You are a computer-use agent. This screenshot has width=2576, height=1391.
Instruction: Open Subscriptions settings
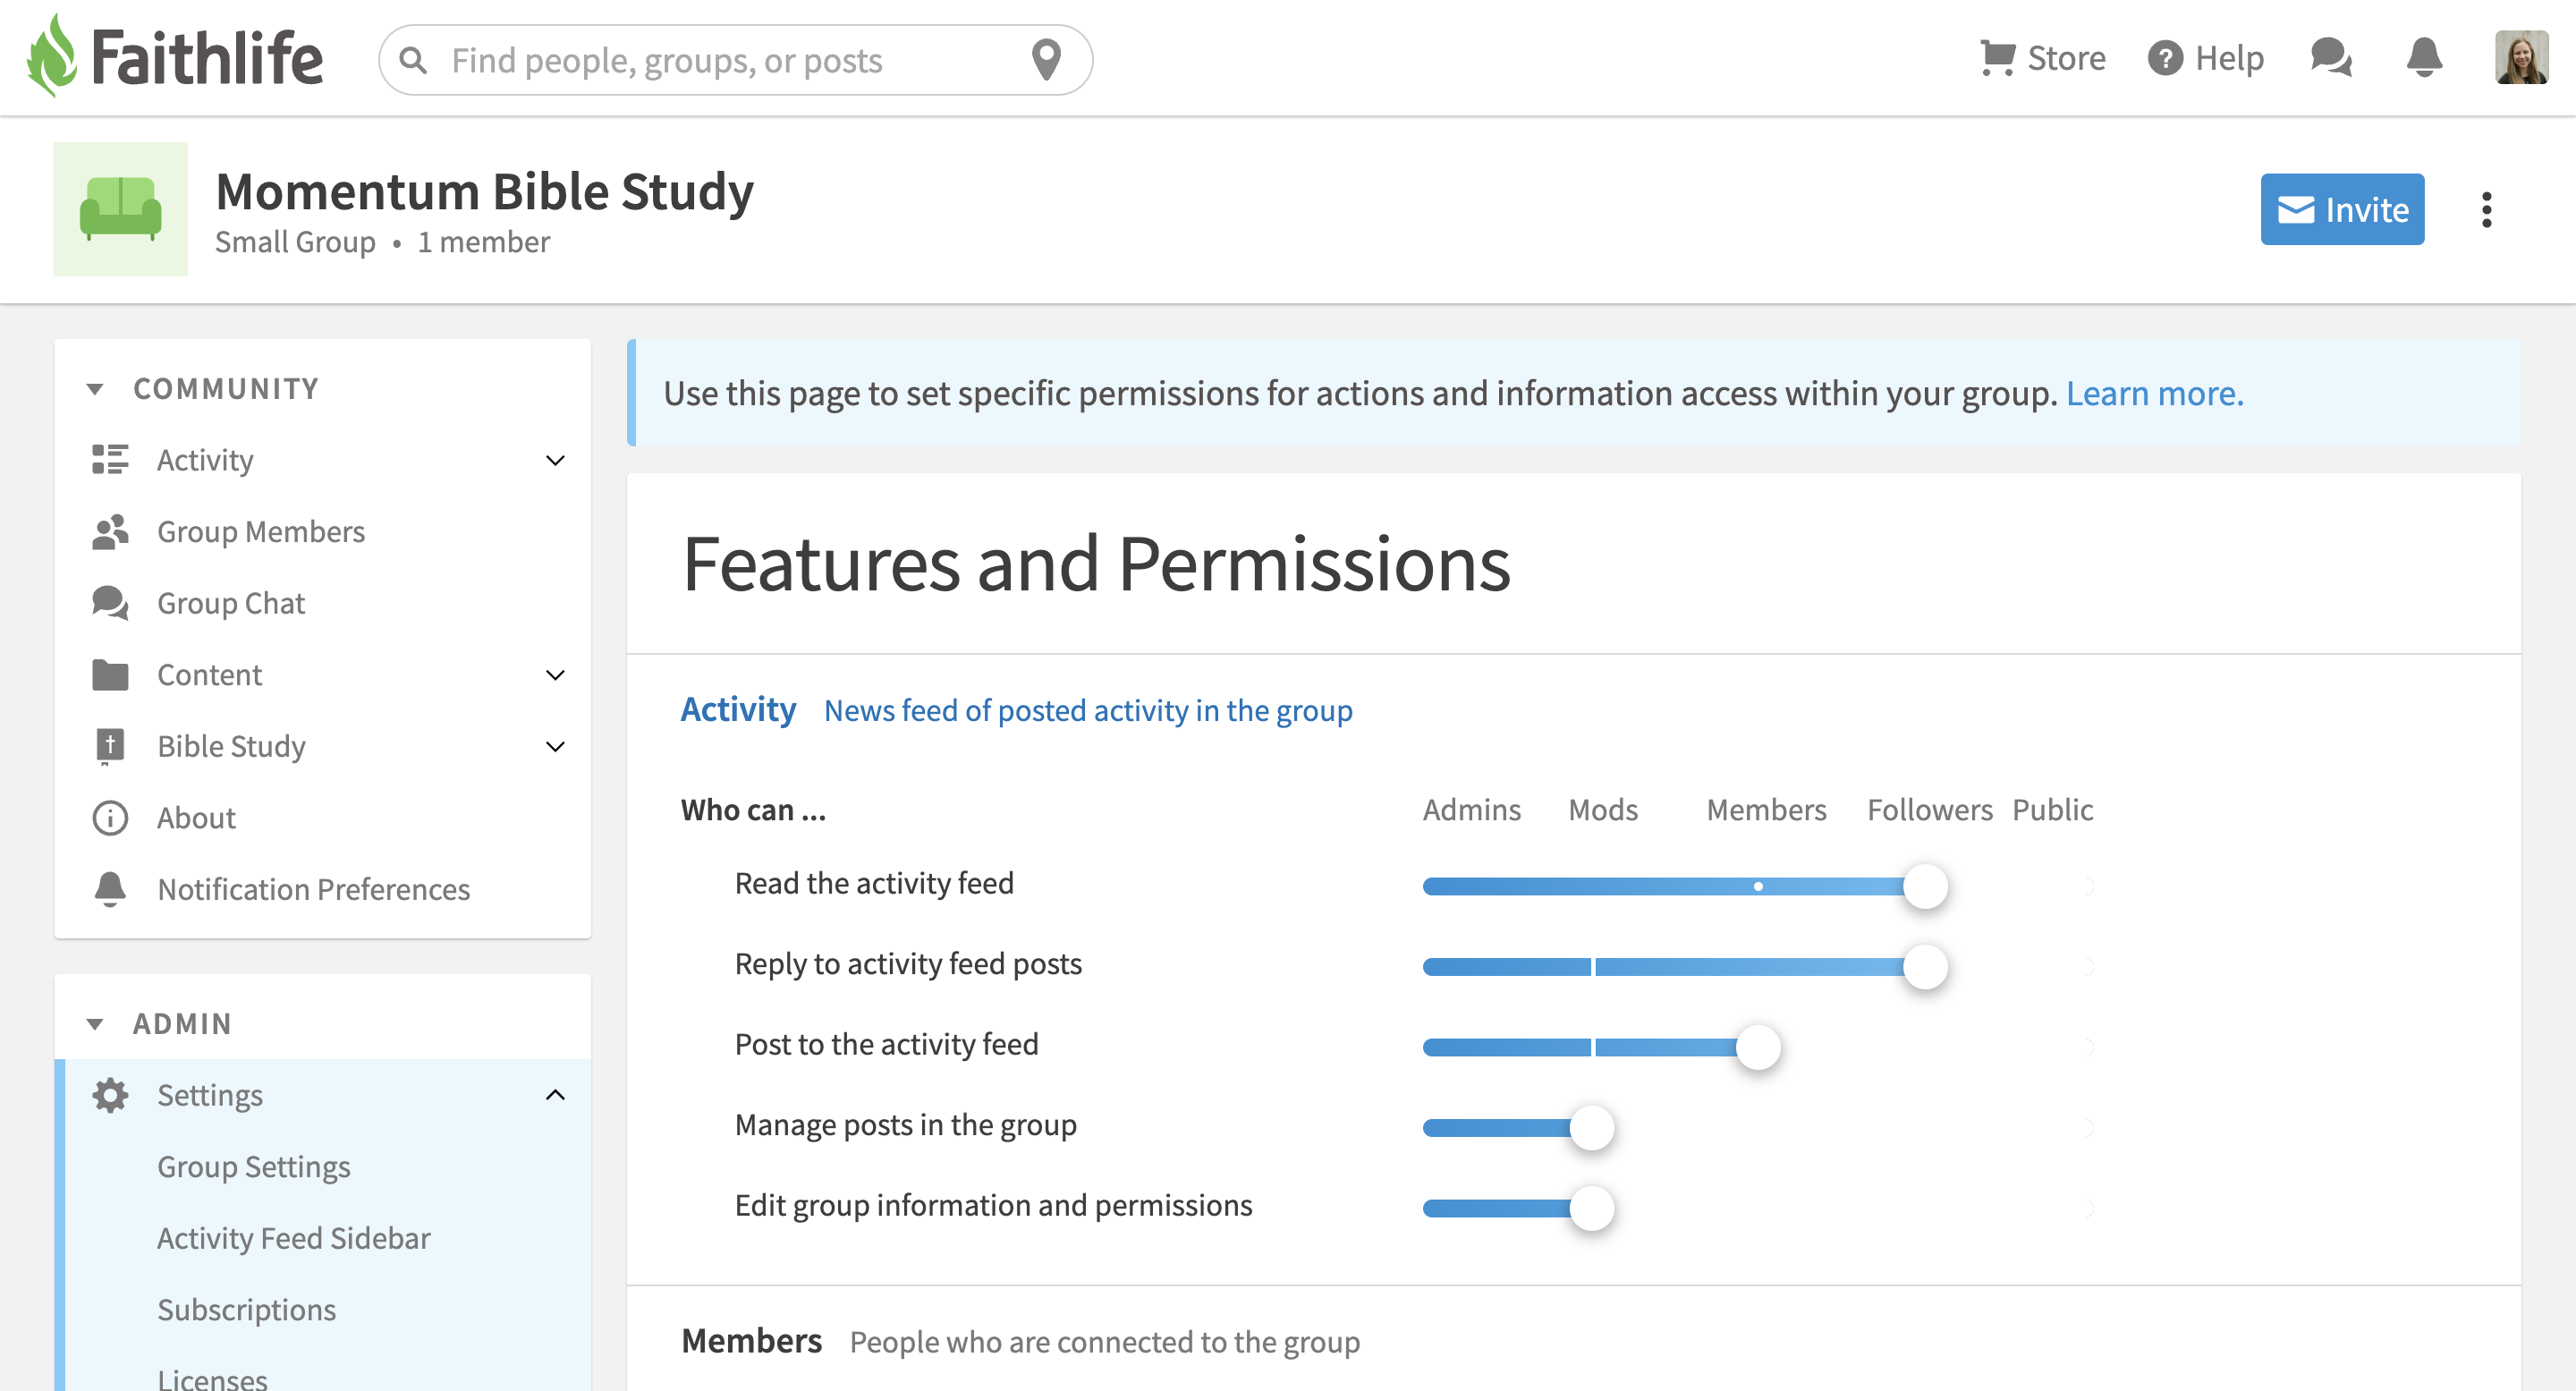247,1310
